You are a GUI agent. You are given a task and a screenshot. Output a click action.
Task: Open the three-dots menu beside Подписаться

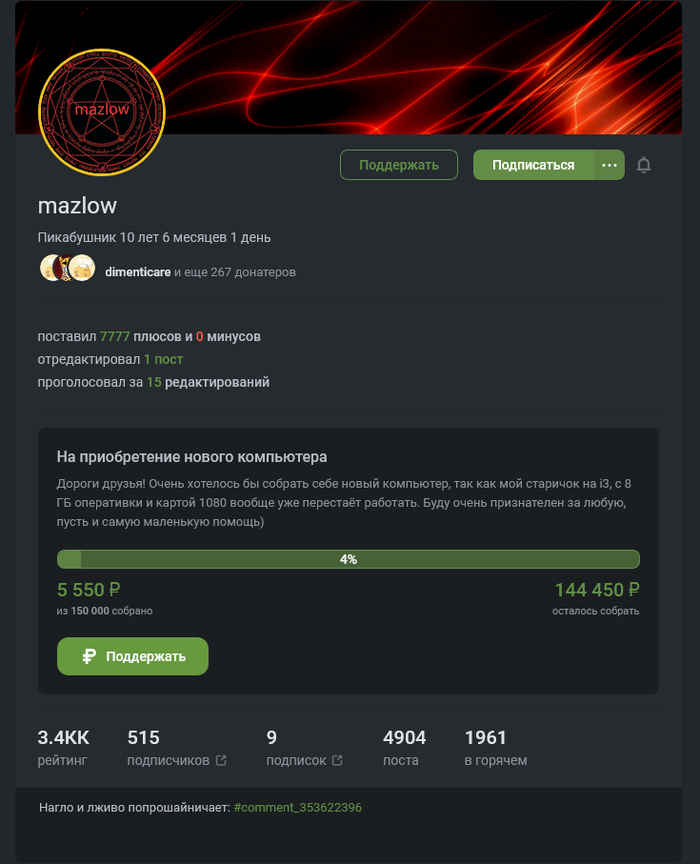click(609, 165)
